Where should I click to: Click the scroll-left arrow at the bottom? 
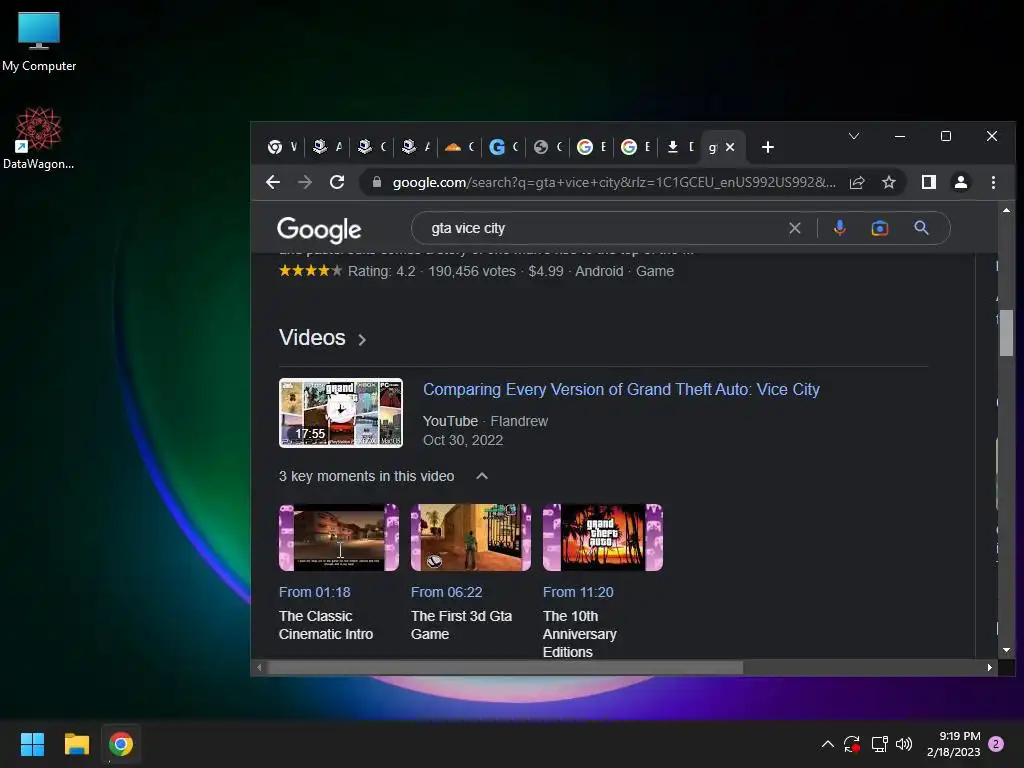(259, 667)
